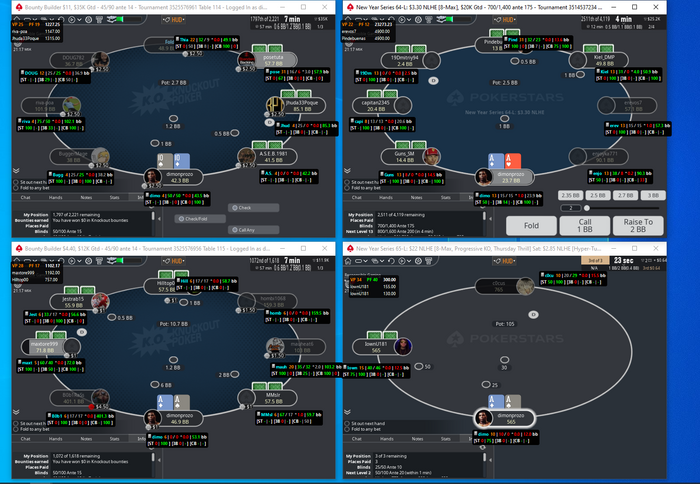This screenshot has width=700, height=484.
Task: Click bet amount slider handle in New Year Series 64-L
Action: coord(587,208)
